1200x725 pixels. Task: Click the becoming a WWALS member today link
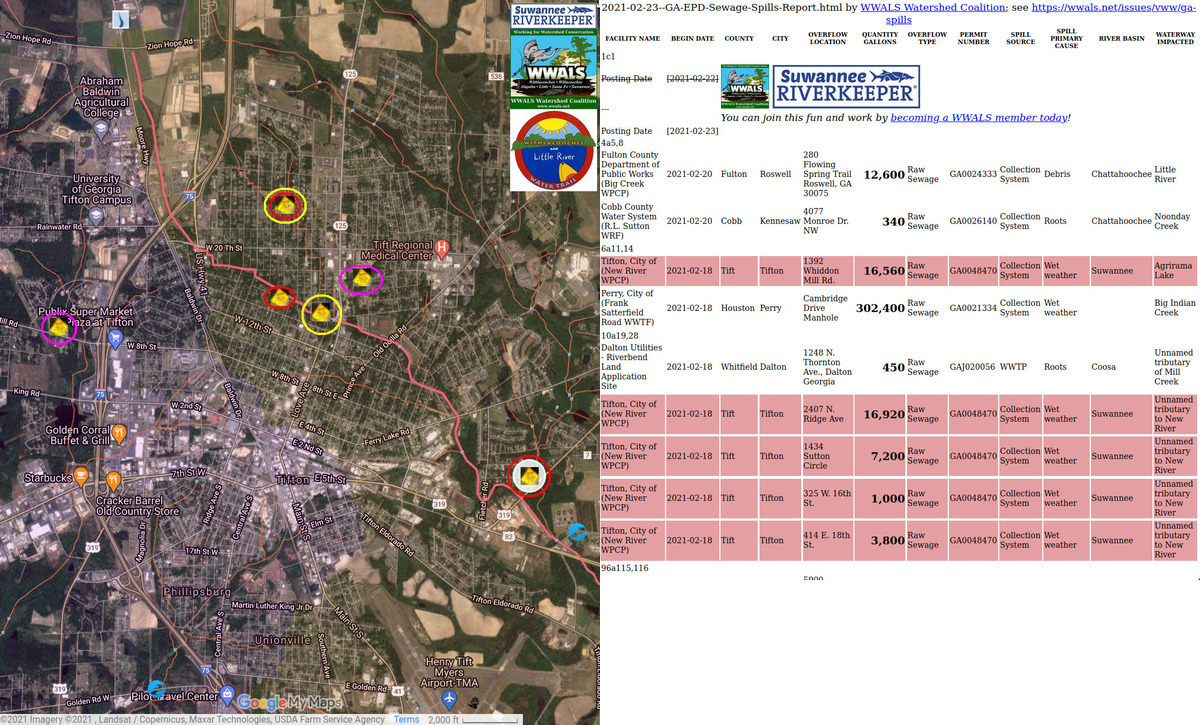coord(978,118)
